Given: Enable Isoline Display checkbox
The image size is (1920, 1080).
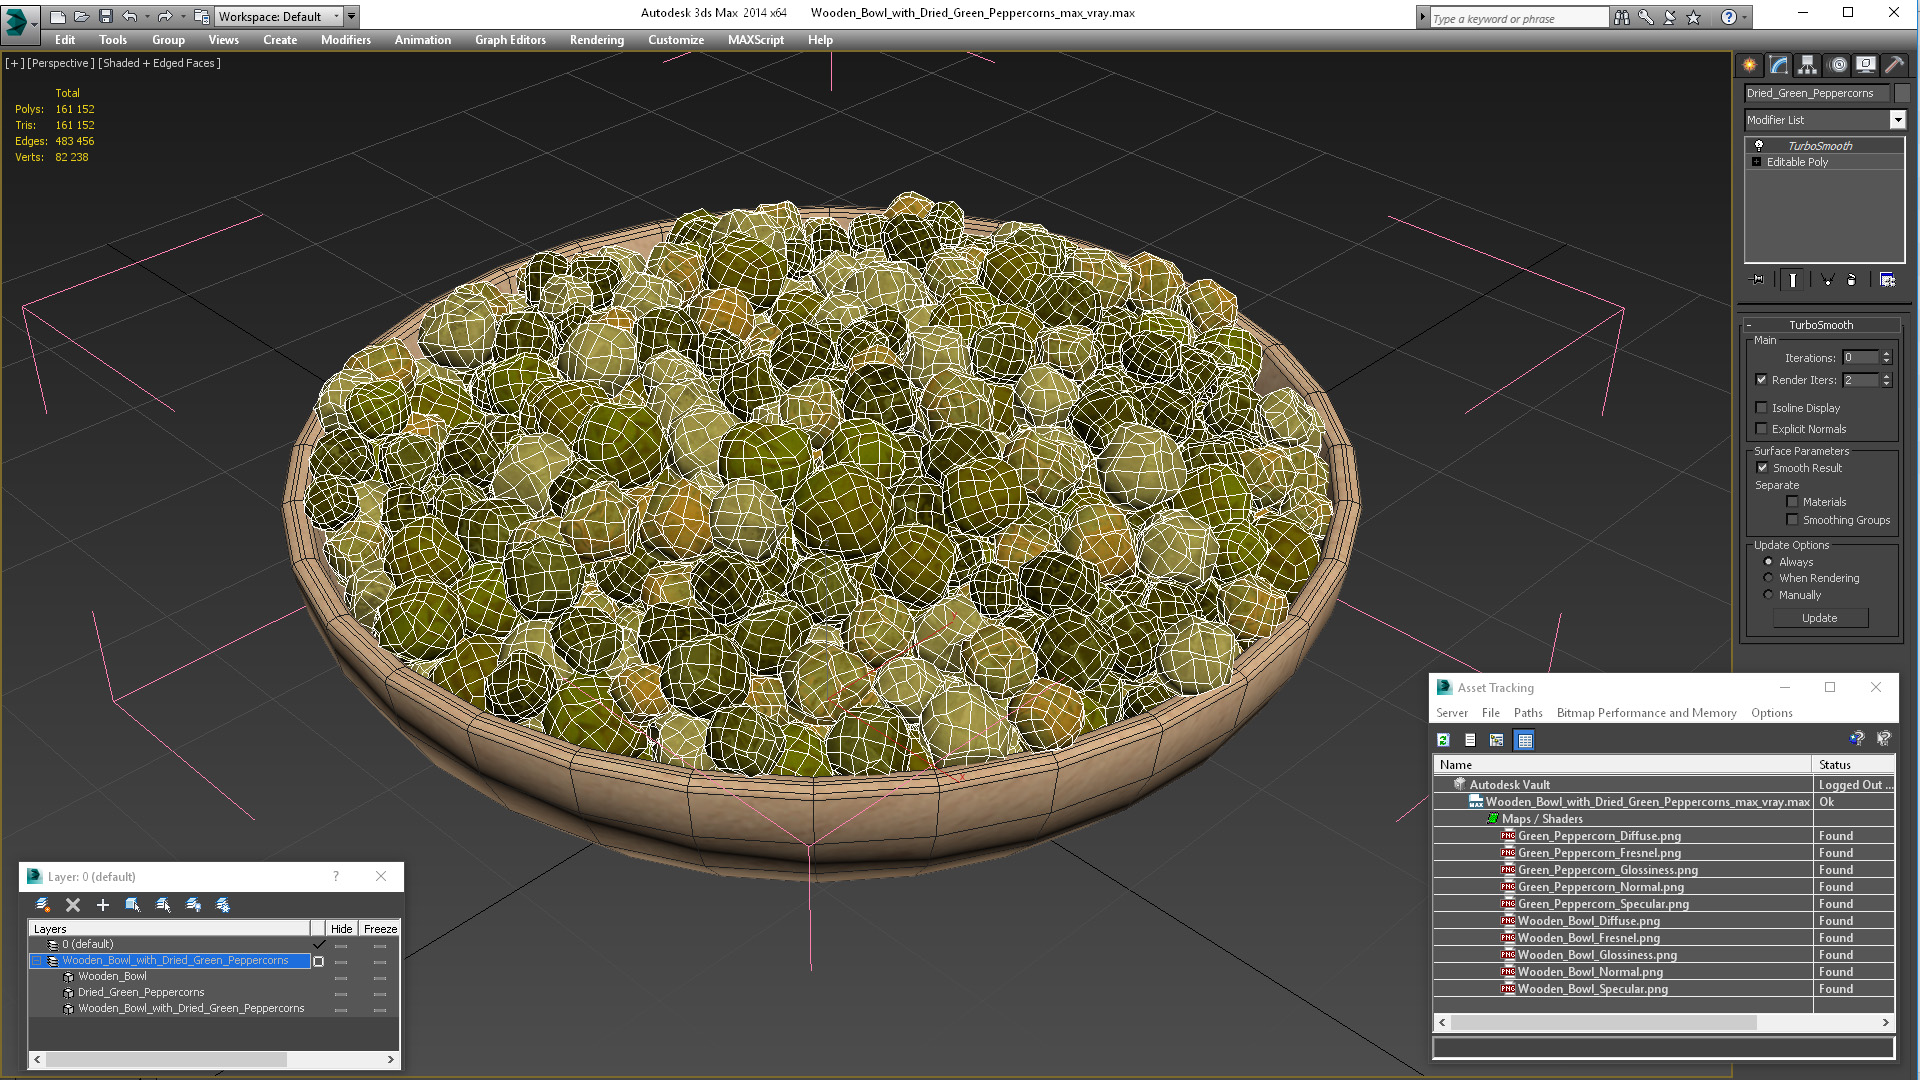Looking at the screenshot, I should point(1762,408).
